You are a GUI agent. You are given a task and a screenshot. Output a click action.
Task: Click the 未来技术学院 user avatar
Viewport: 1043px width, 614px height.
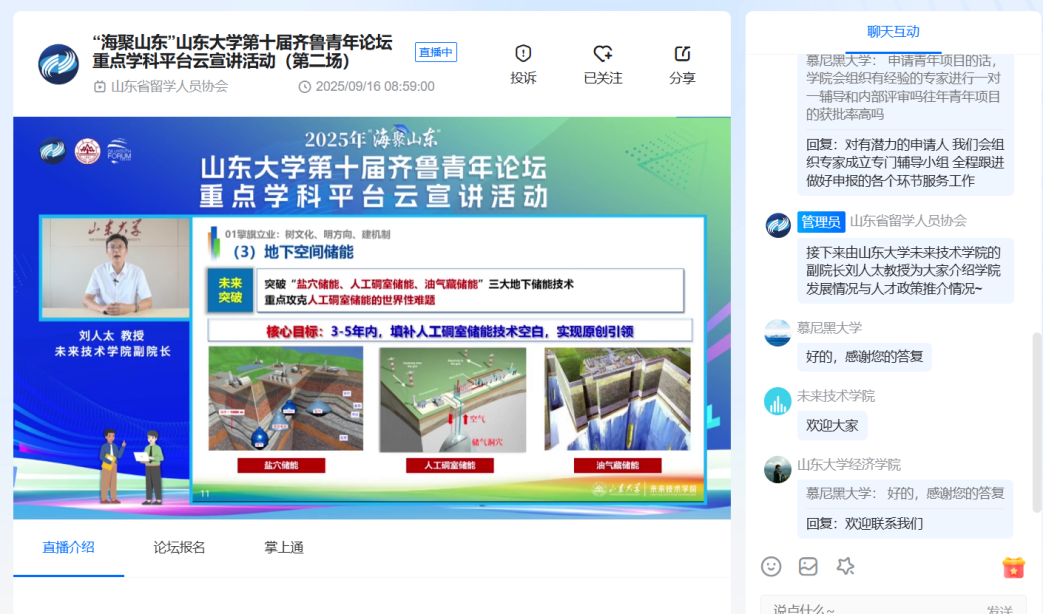(x=778, y=401)
